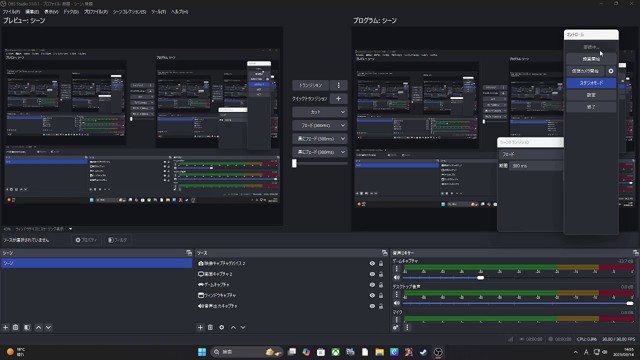Mute デスクトップ音声 with its speaker icon
This screenshot has width=640, height=360.
coord(397,303)
